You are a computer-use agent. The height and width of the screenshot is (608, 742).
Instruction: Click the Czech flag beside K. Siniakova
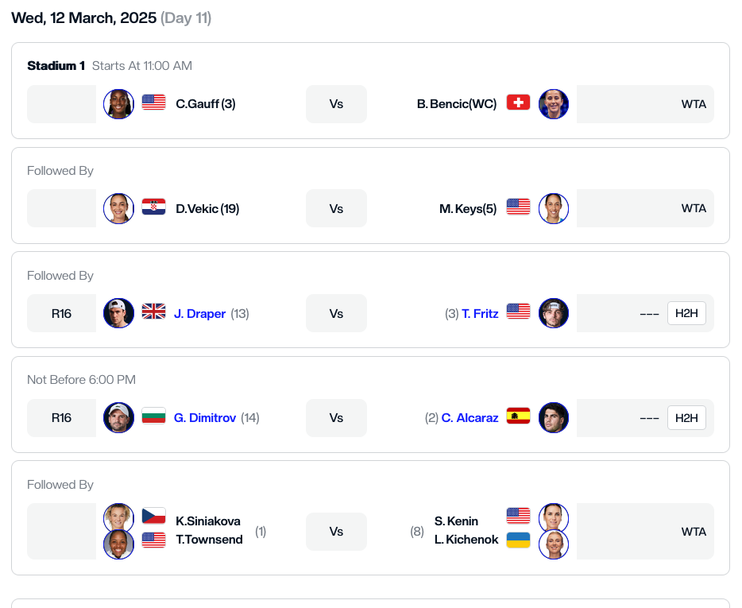pos(154,516)
